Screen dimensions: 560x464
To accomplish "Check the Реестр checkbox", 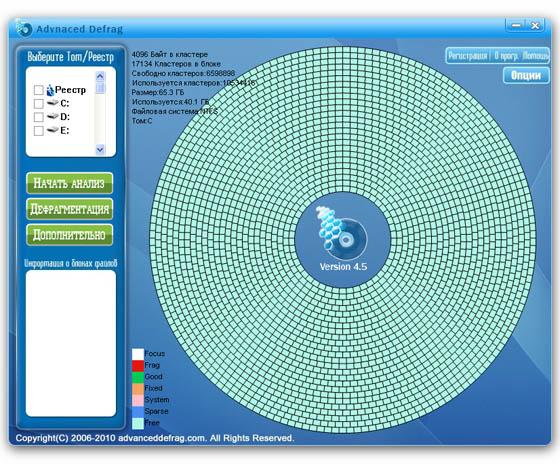I will pyautogui.click(x=39, y=90).
